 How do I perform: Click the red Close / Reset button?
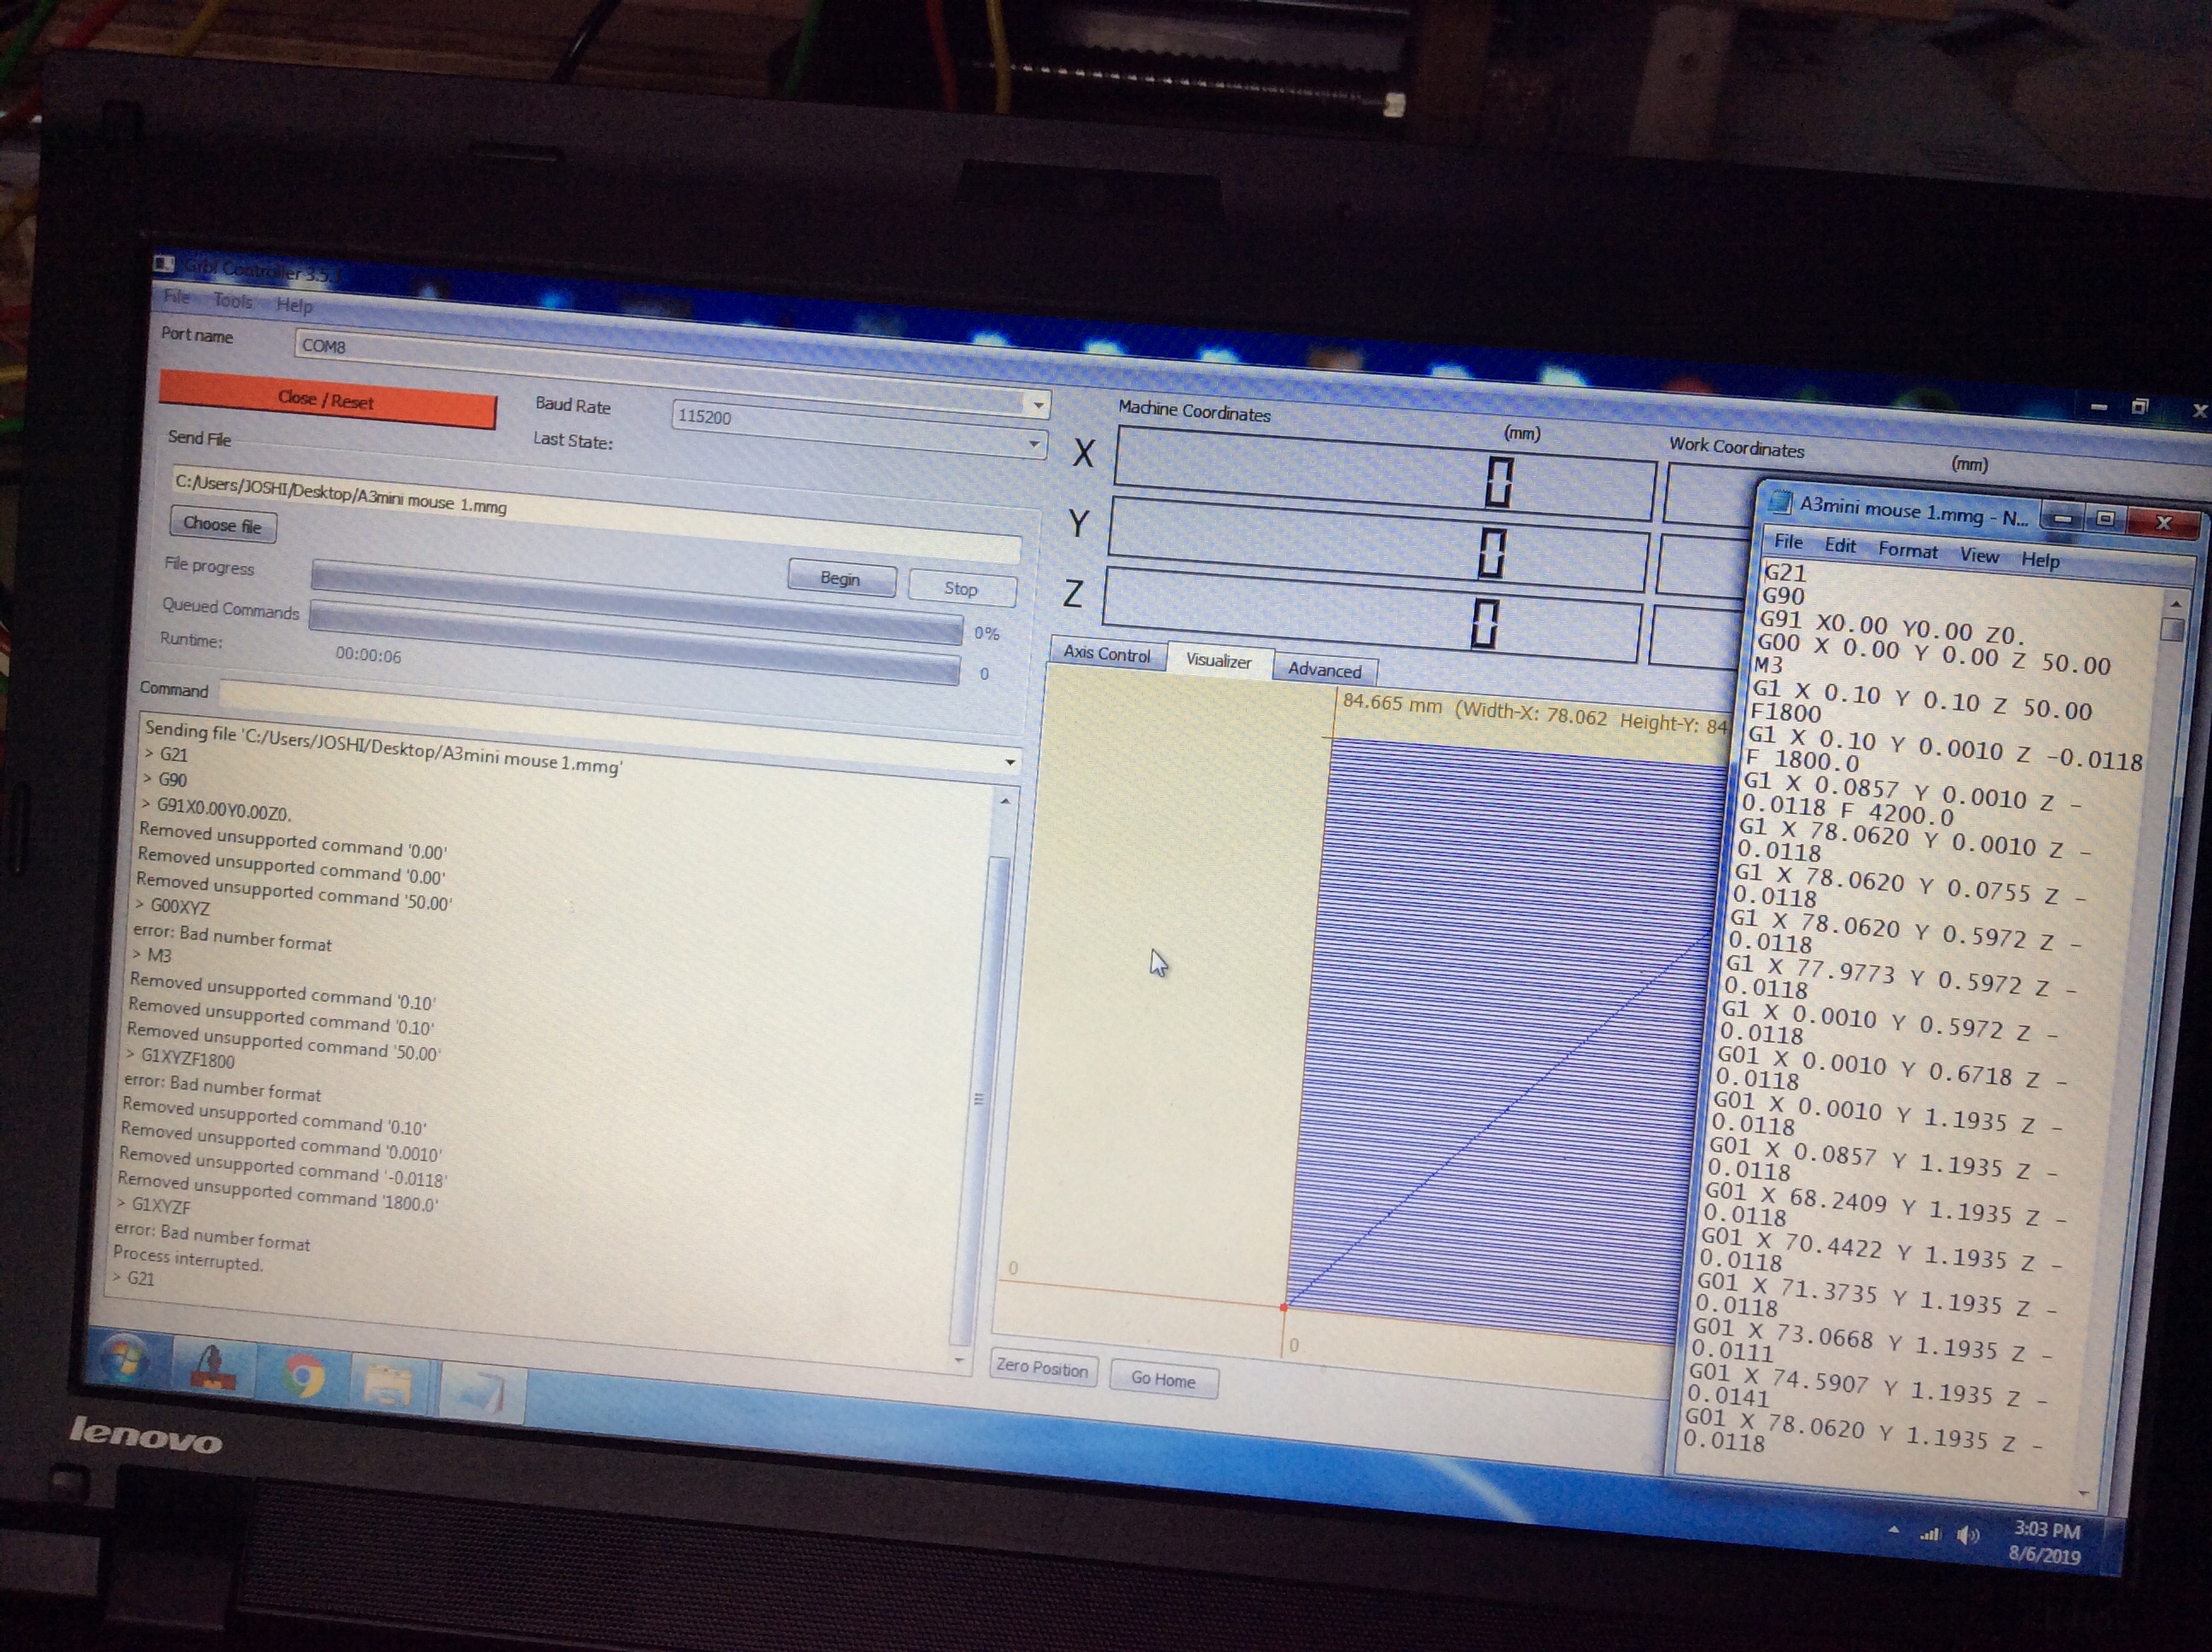[327, 400]
